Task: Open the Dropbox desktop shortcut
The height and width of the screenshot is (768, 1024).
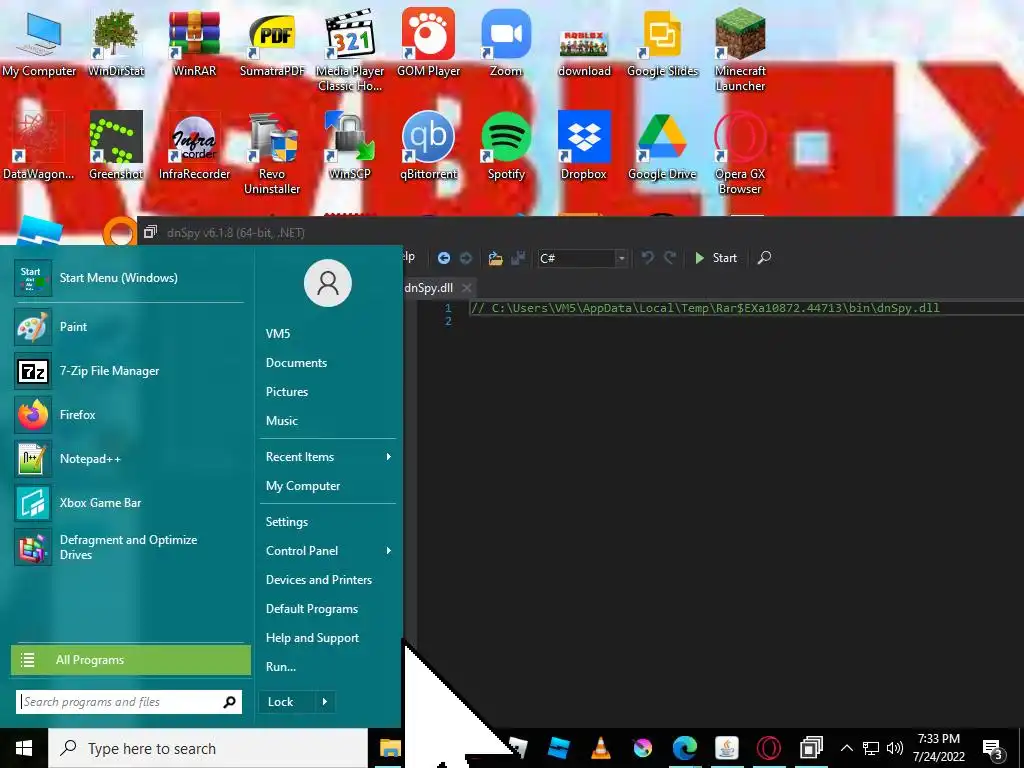Action: 584,145
